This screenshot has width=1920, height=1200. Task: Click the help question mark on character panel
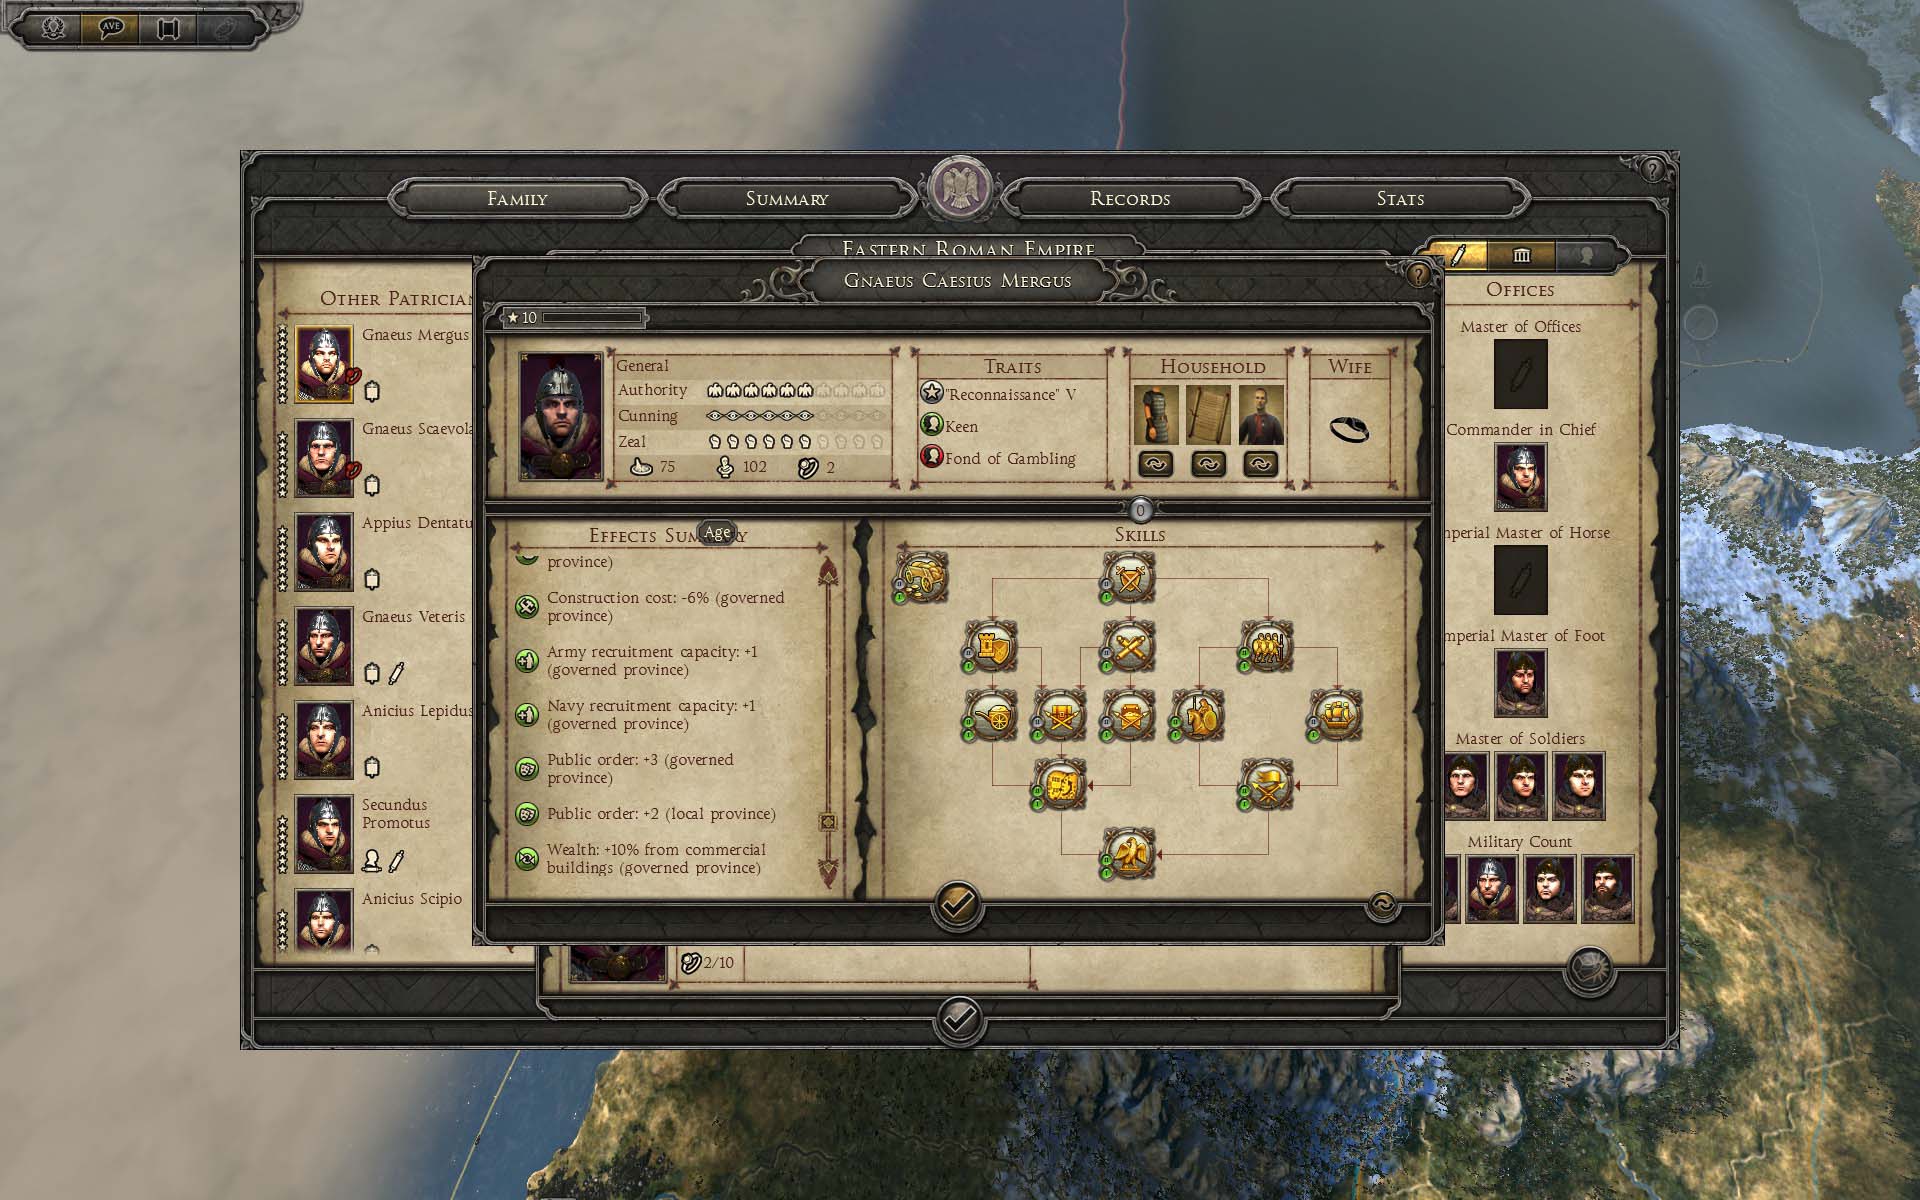(x=1418, y=275)
